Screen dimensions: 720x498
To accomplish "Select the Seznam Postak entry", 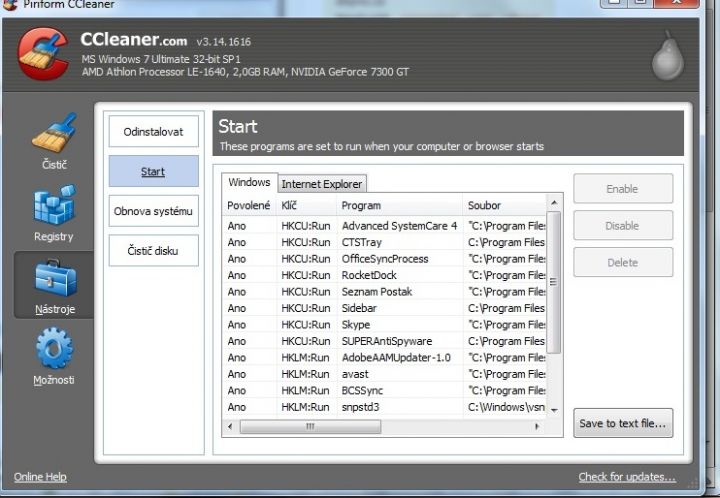I will pyautogui.click(x=385, y=292).
